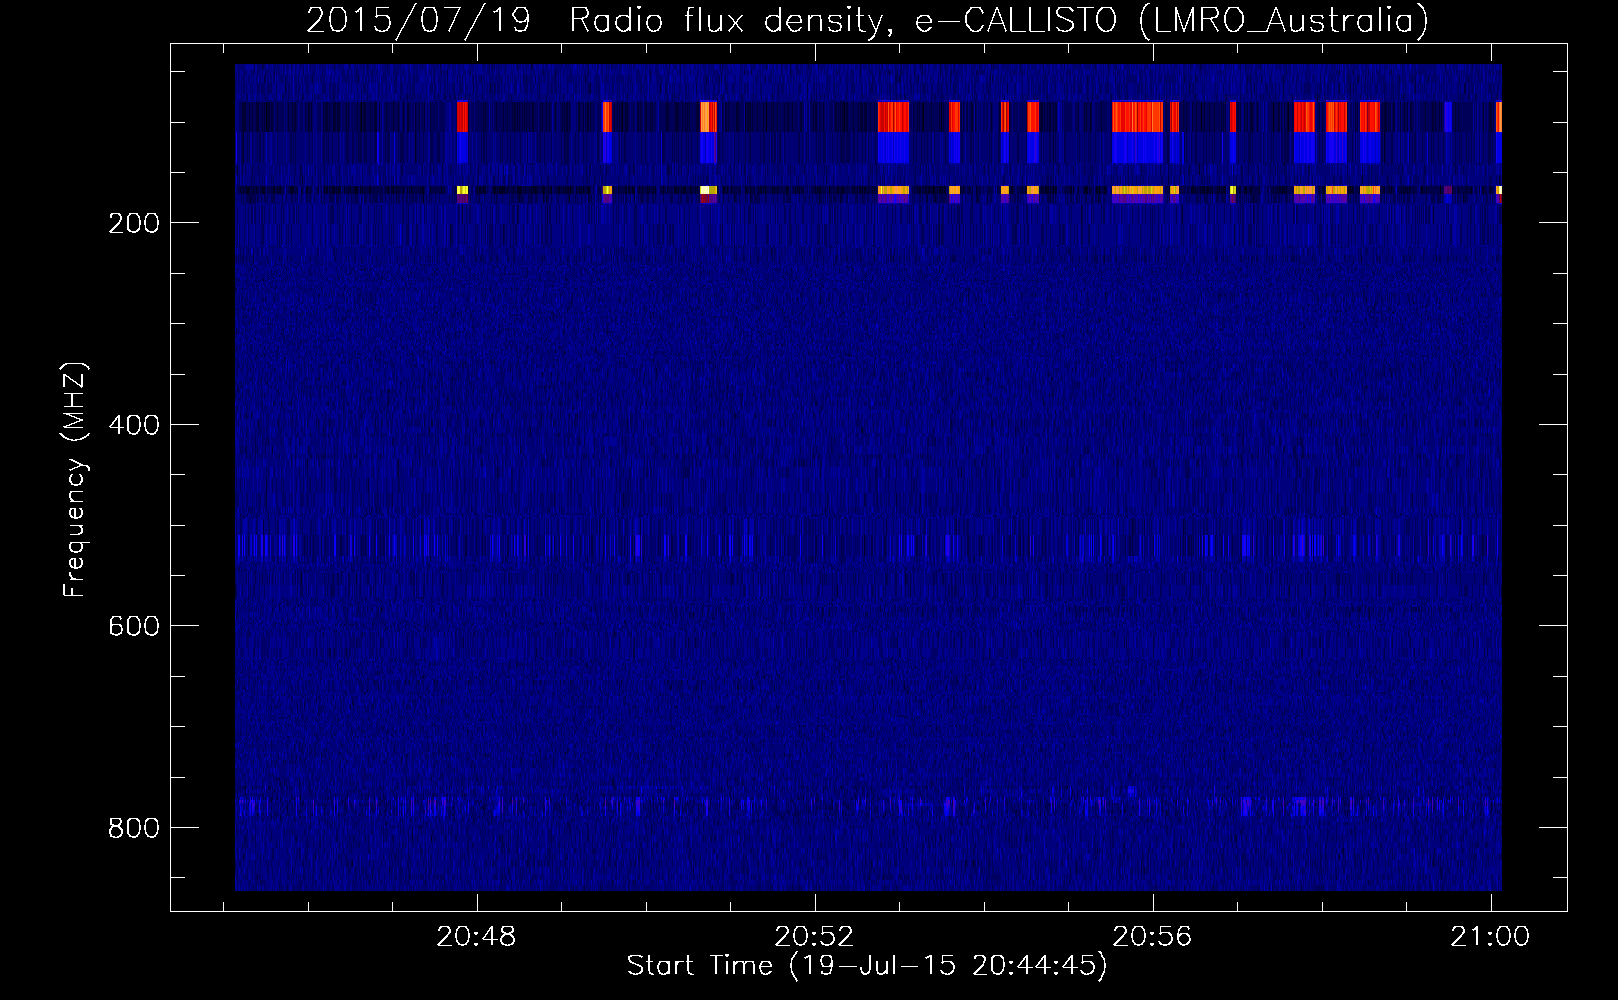Click the '20:48' time tick label

click(477, 937)
